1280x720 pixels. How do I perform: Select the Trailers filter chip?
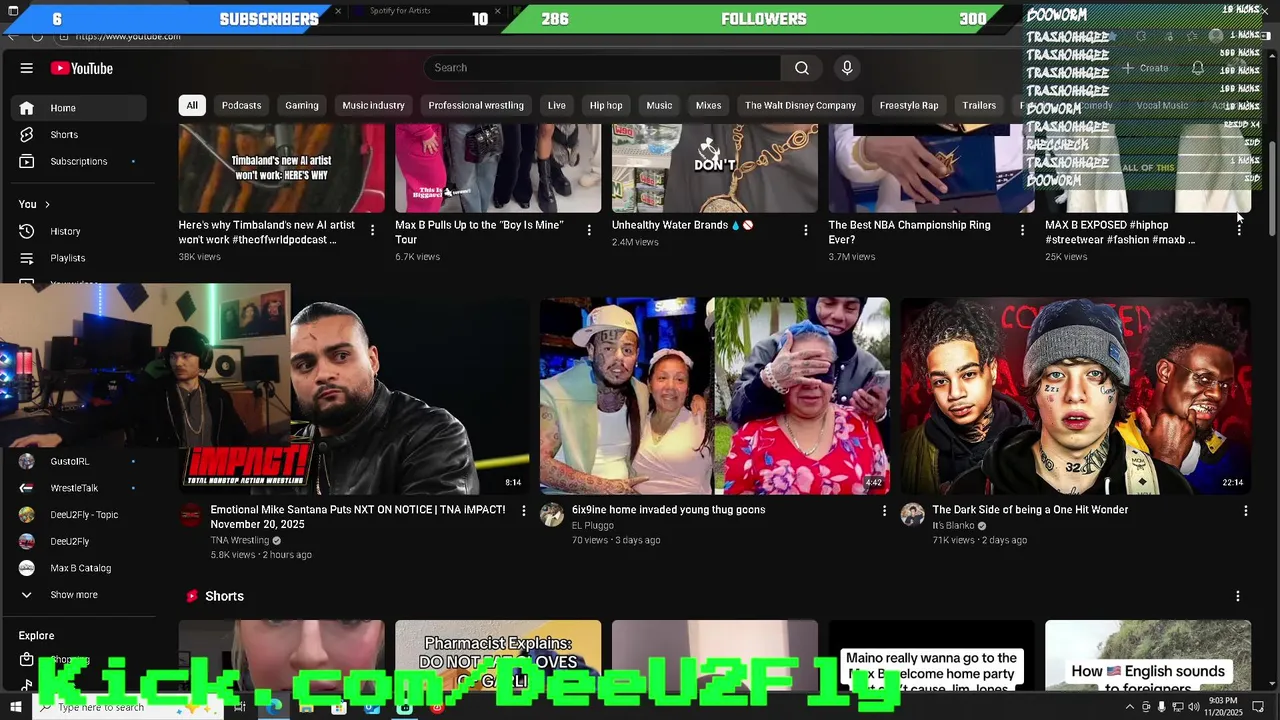979,105
